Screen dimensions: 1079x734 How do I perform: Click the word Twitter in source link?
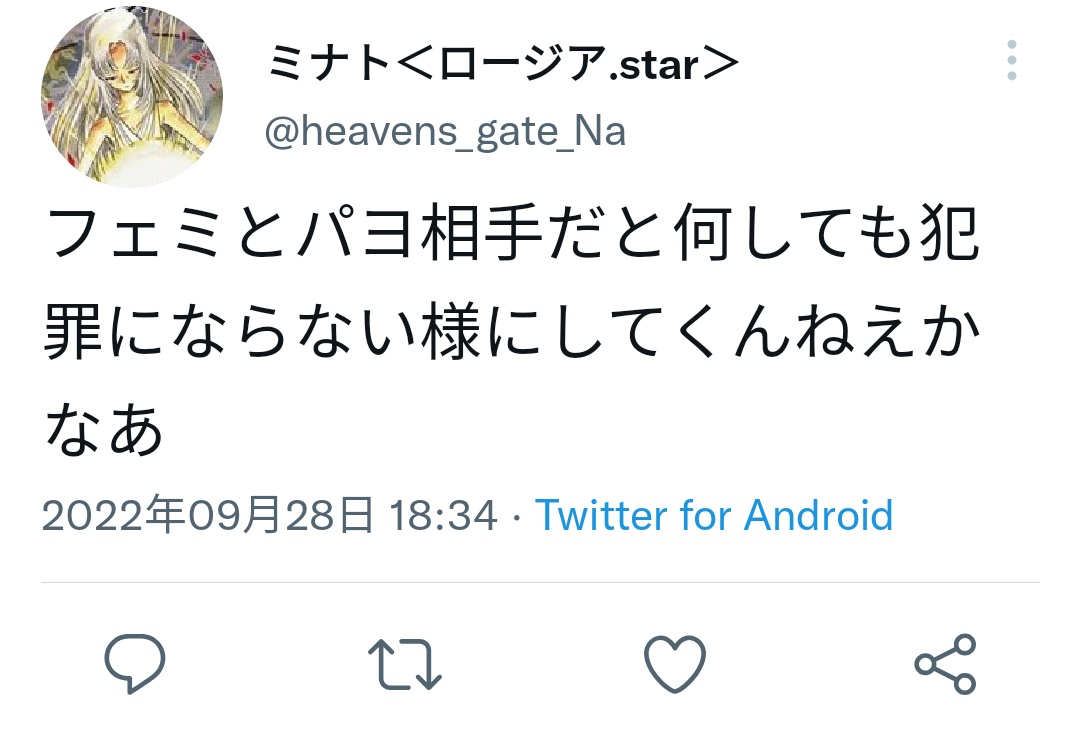click(x=601, y=515)
